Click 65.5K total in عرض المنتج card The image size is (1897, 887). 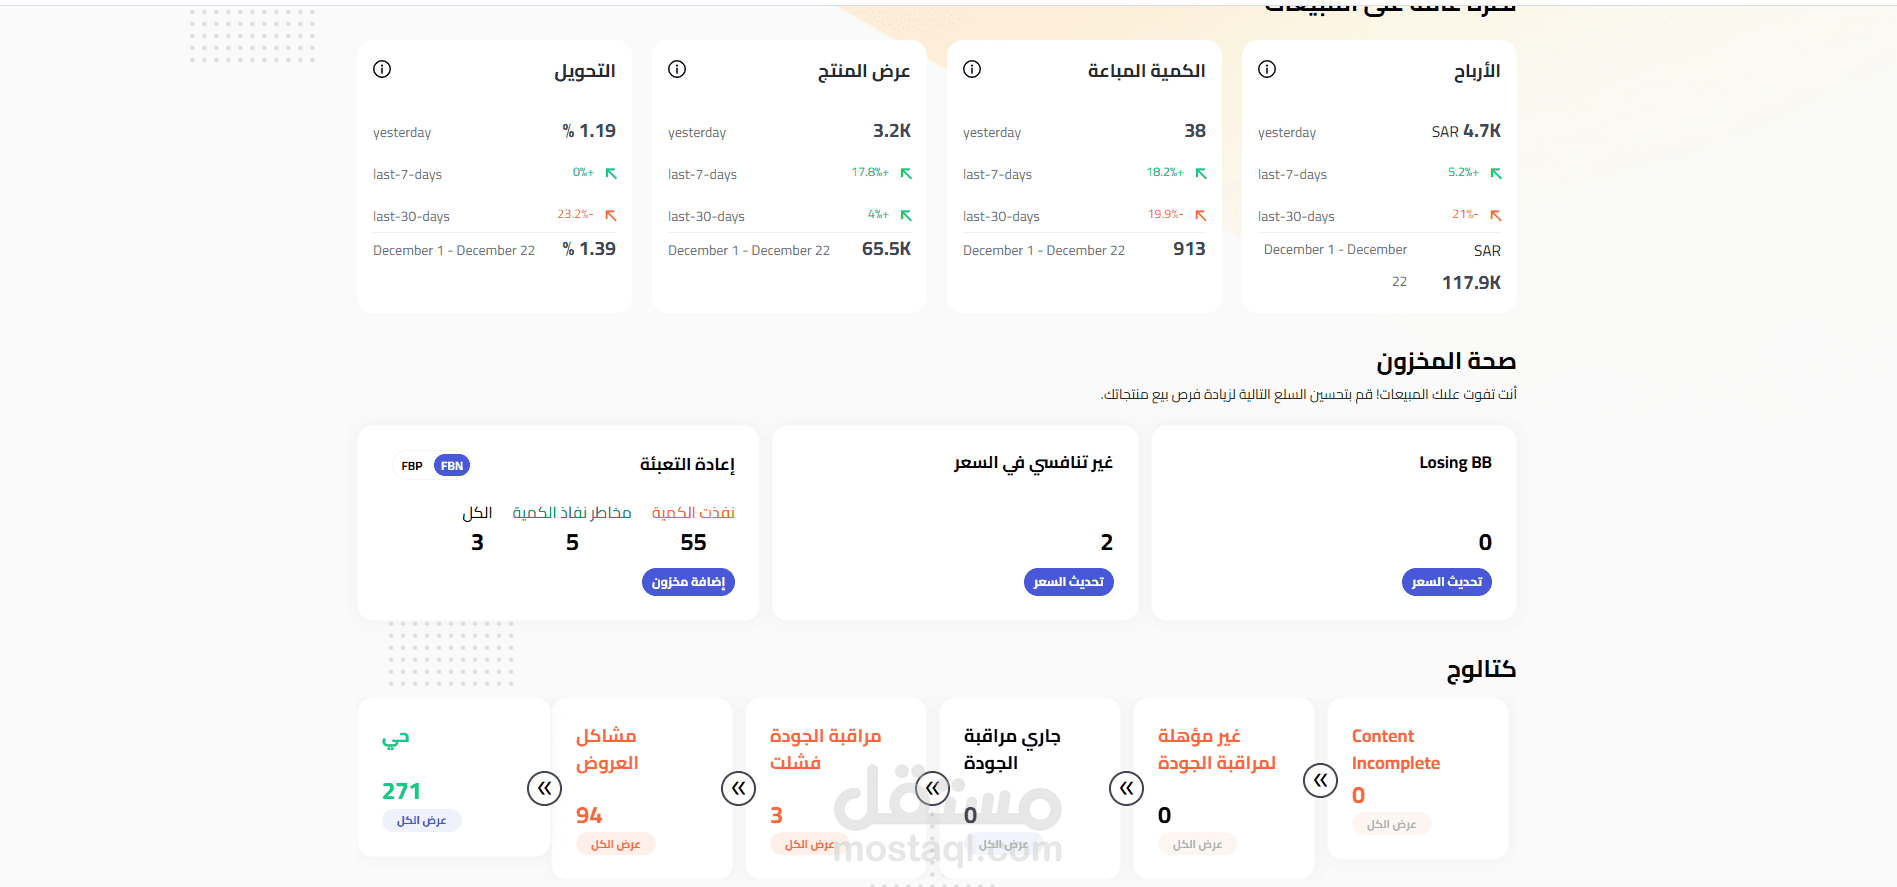[x=886, y=249]
